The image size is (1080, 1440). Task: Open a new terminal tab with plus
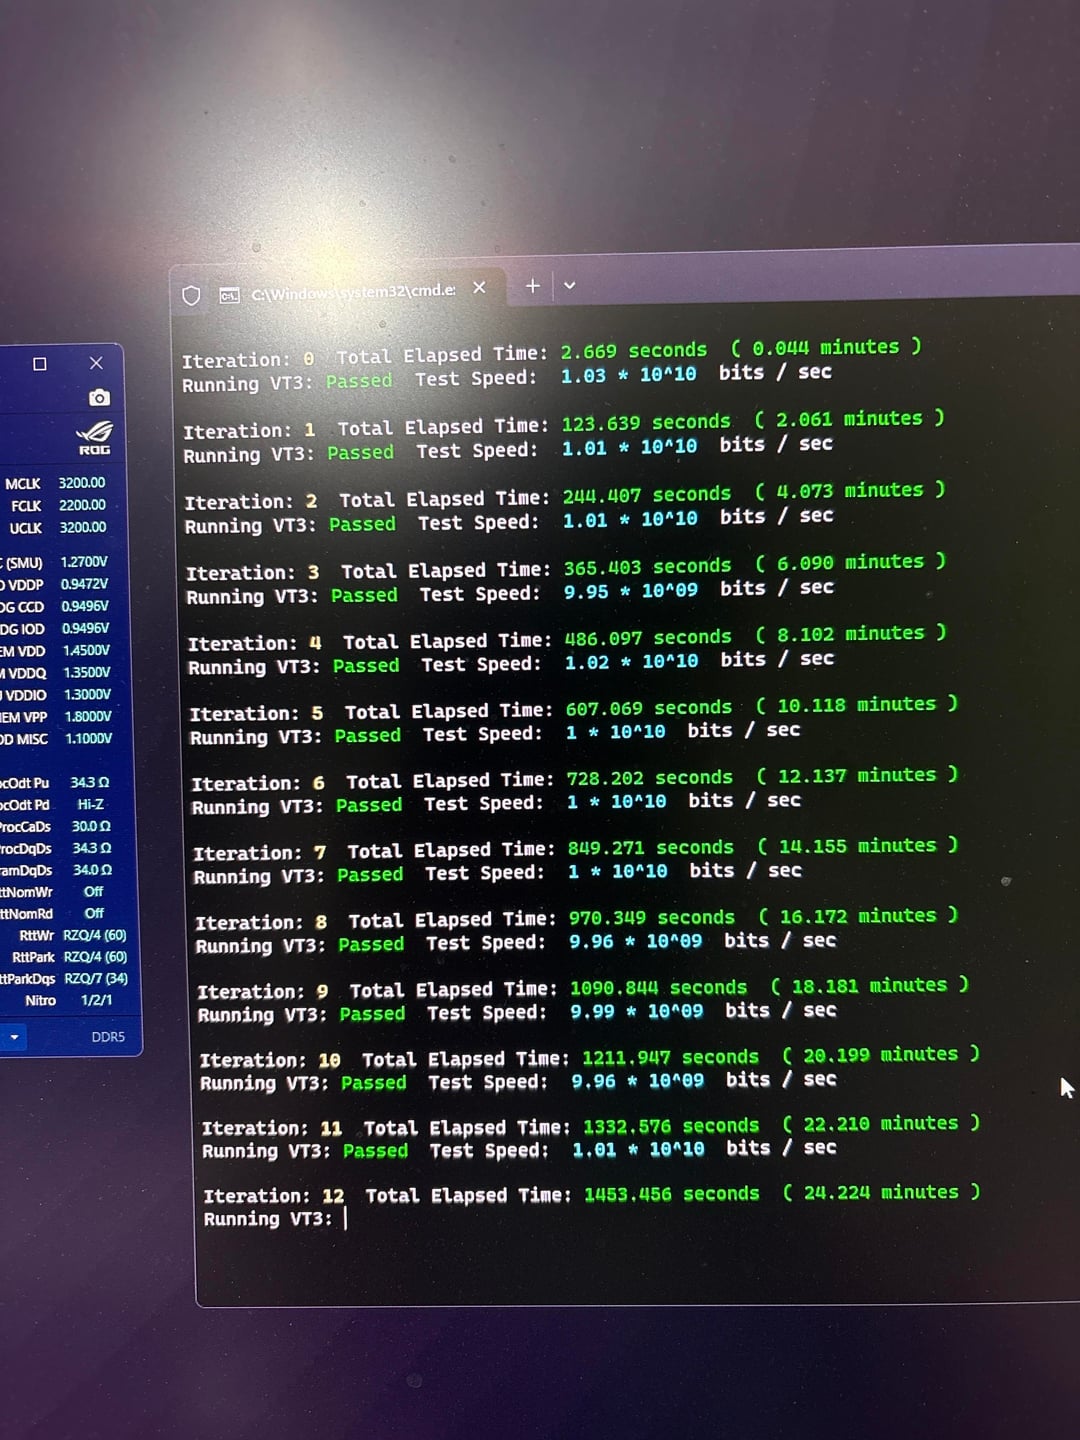click(533, 286)
